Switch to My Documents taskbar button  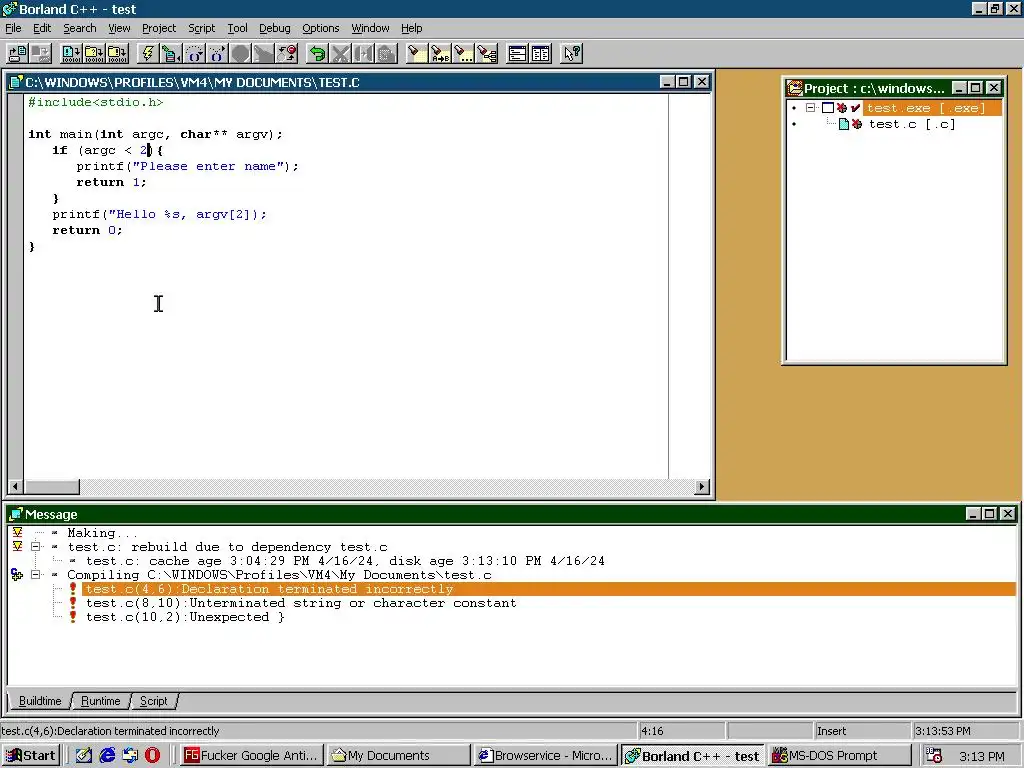398,756
